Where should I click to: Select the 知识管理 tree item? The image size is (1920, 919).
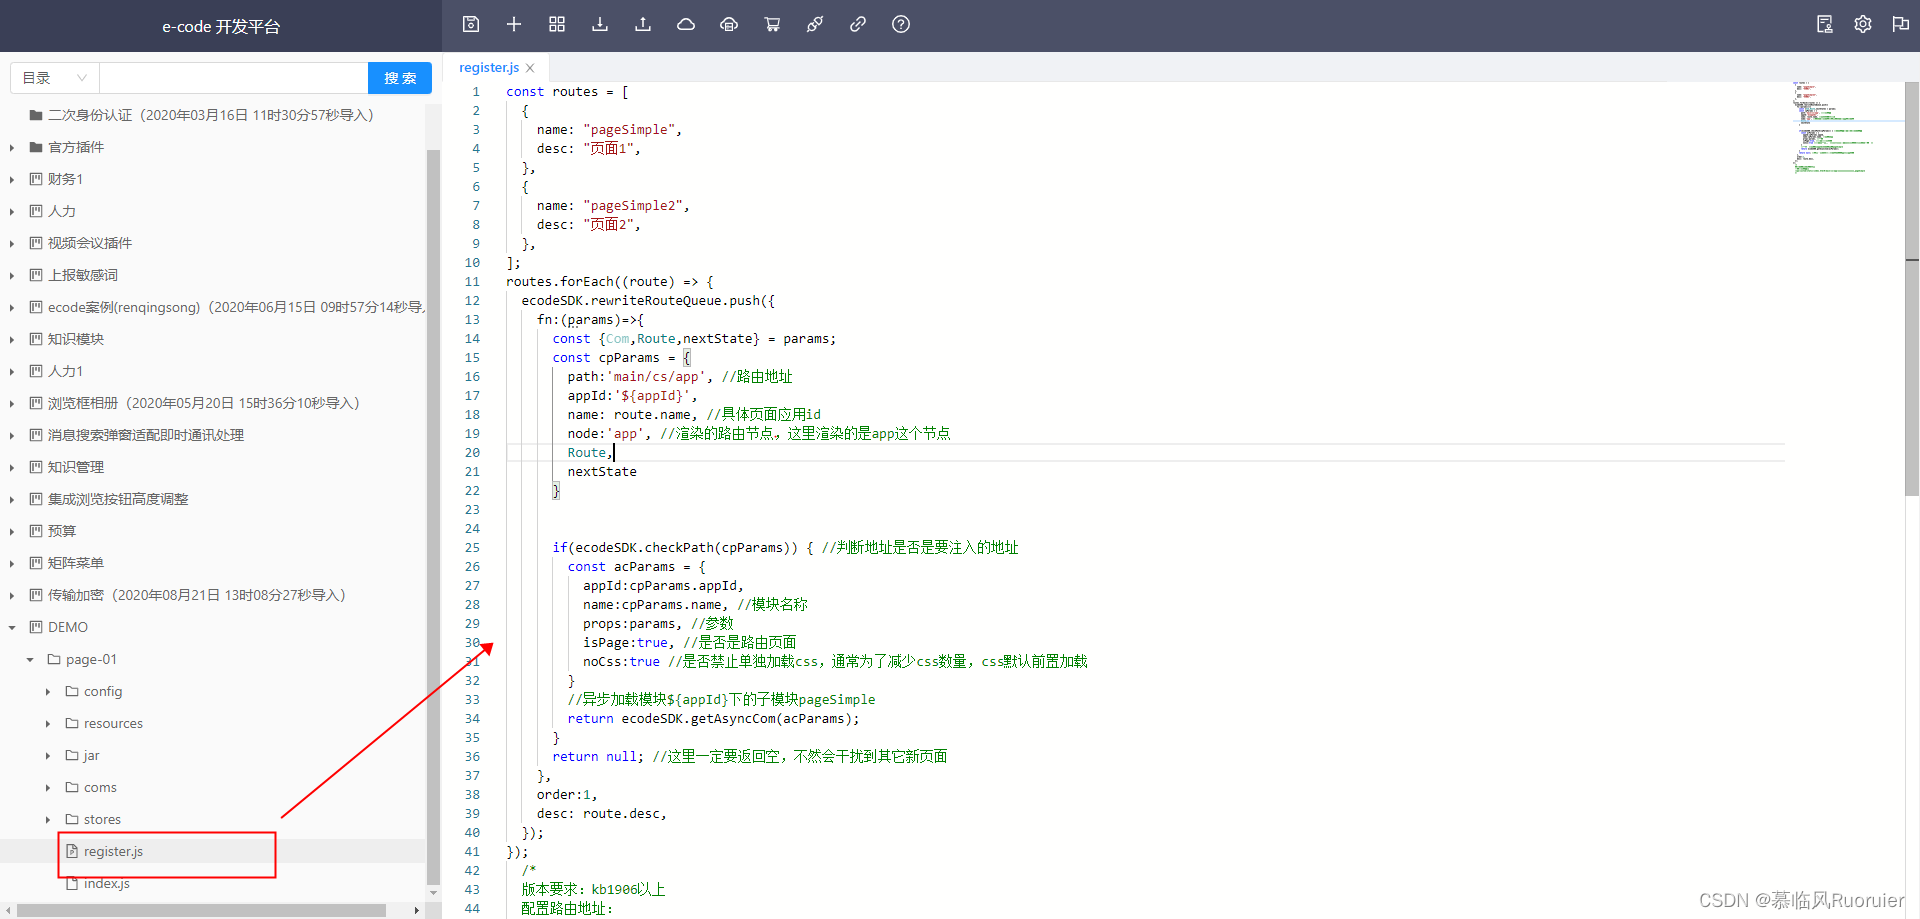(76, 467)
